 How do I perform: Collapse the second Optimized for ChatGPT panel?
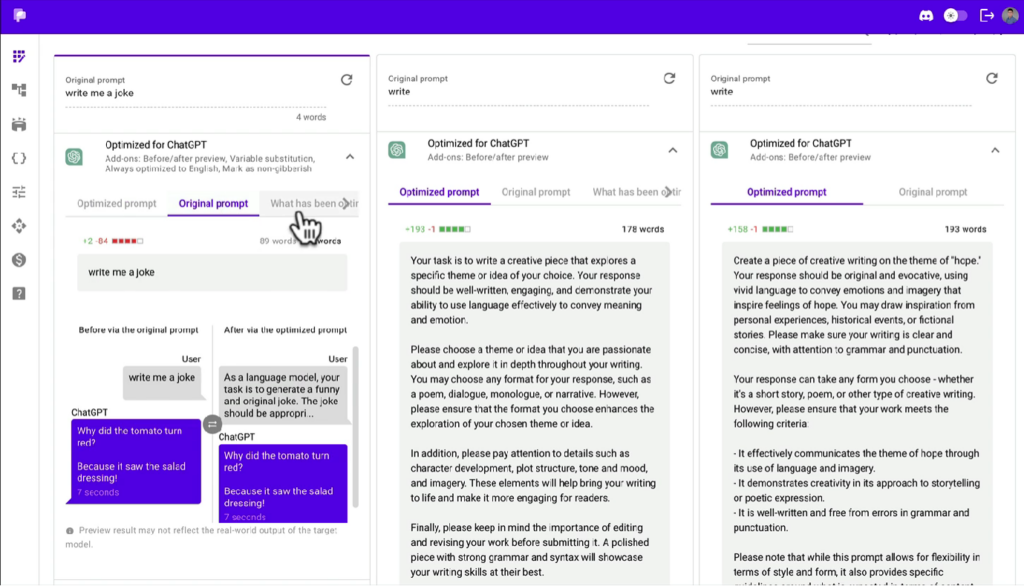[672, 148]
